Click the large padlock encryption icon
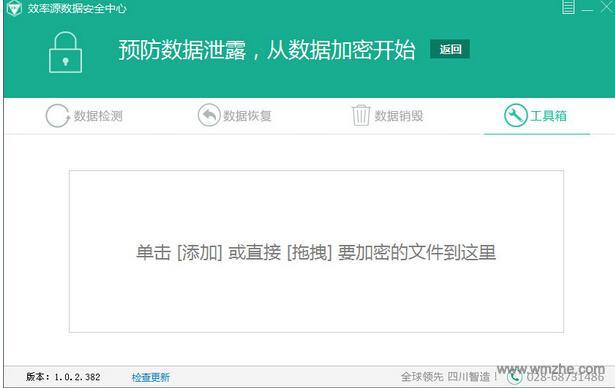 [x=66, y=53]
